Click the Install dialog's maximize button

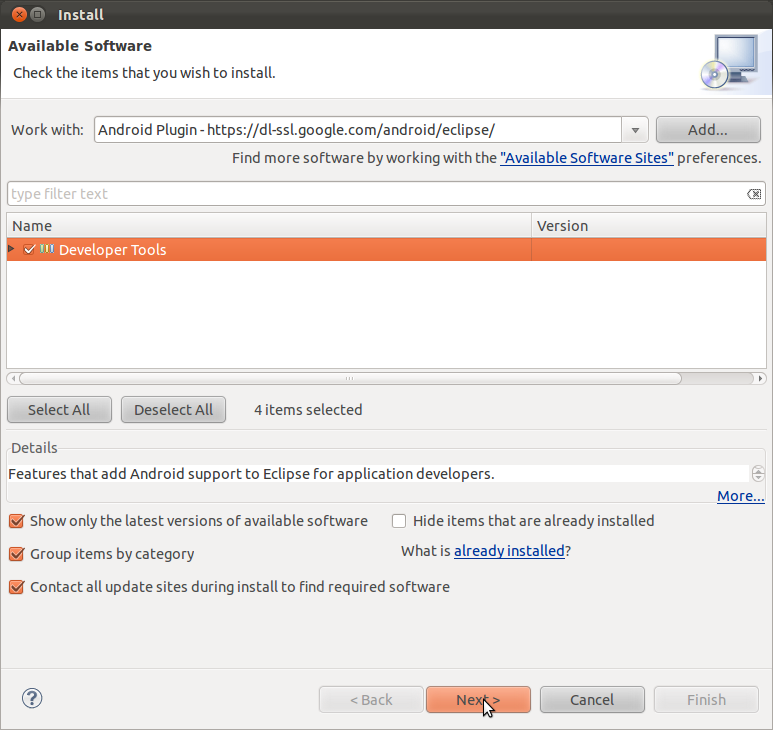[38, 14]
